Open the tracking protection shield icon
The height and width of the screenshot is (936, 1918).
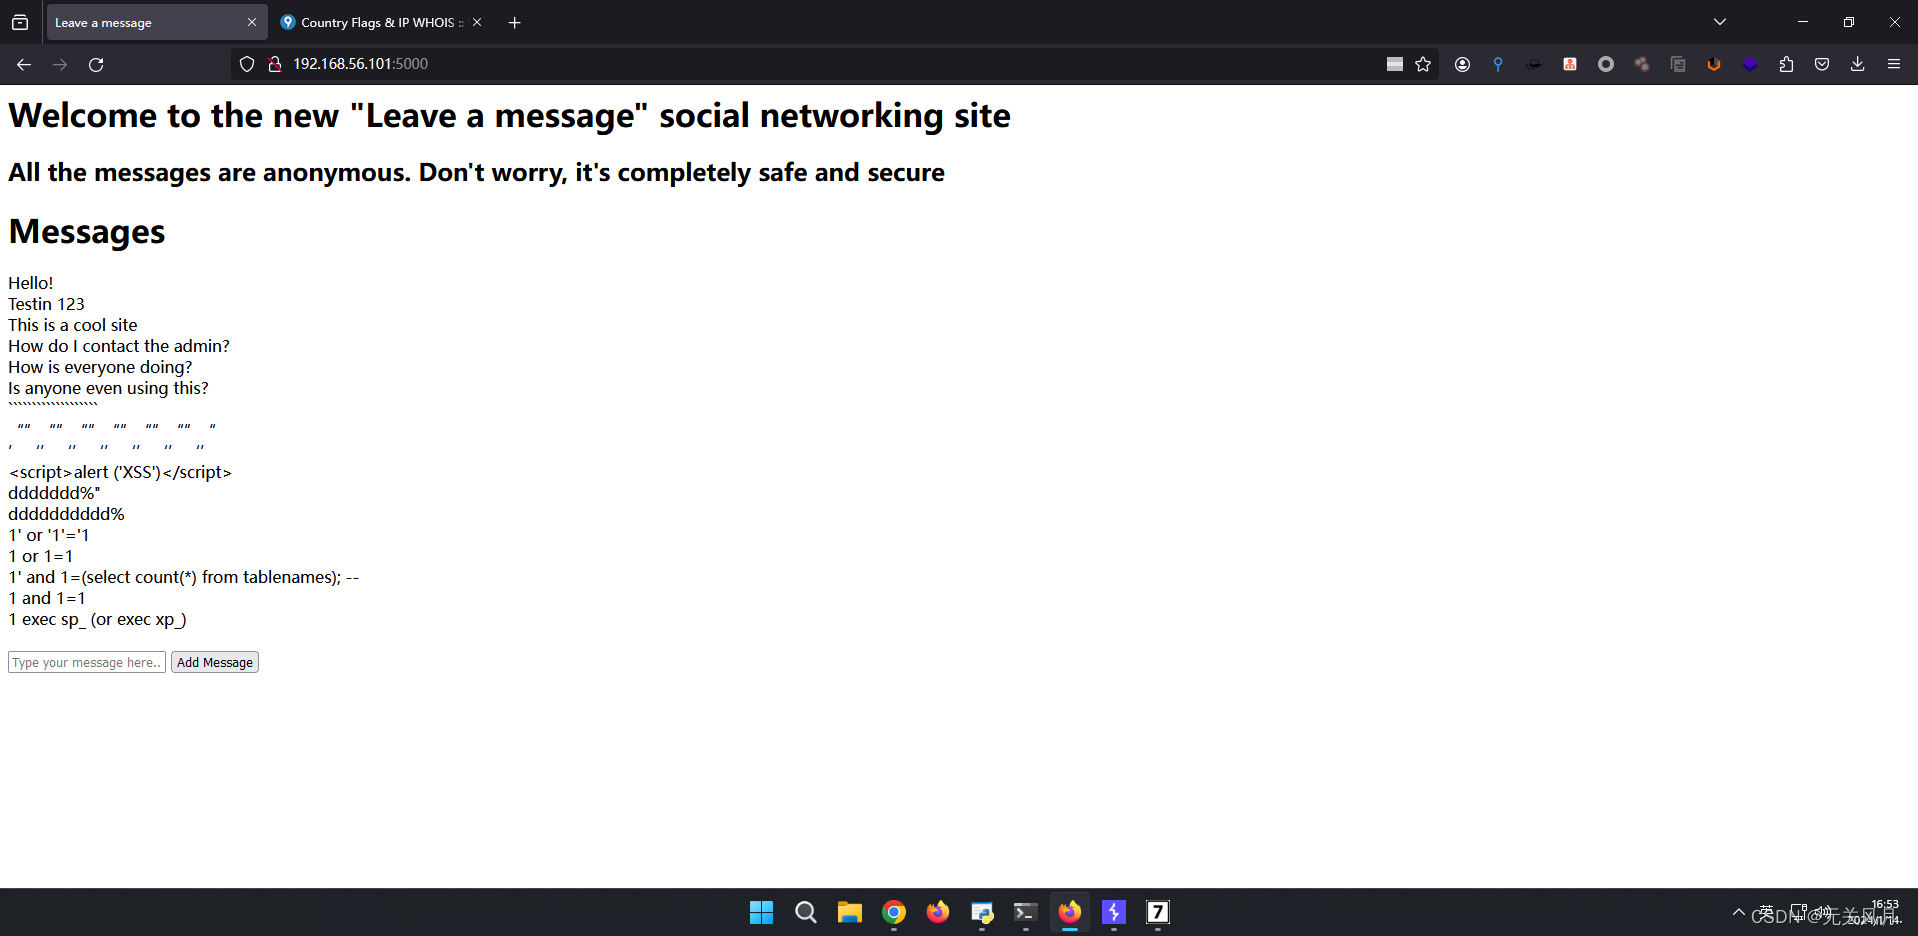point(247,64)
